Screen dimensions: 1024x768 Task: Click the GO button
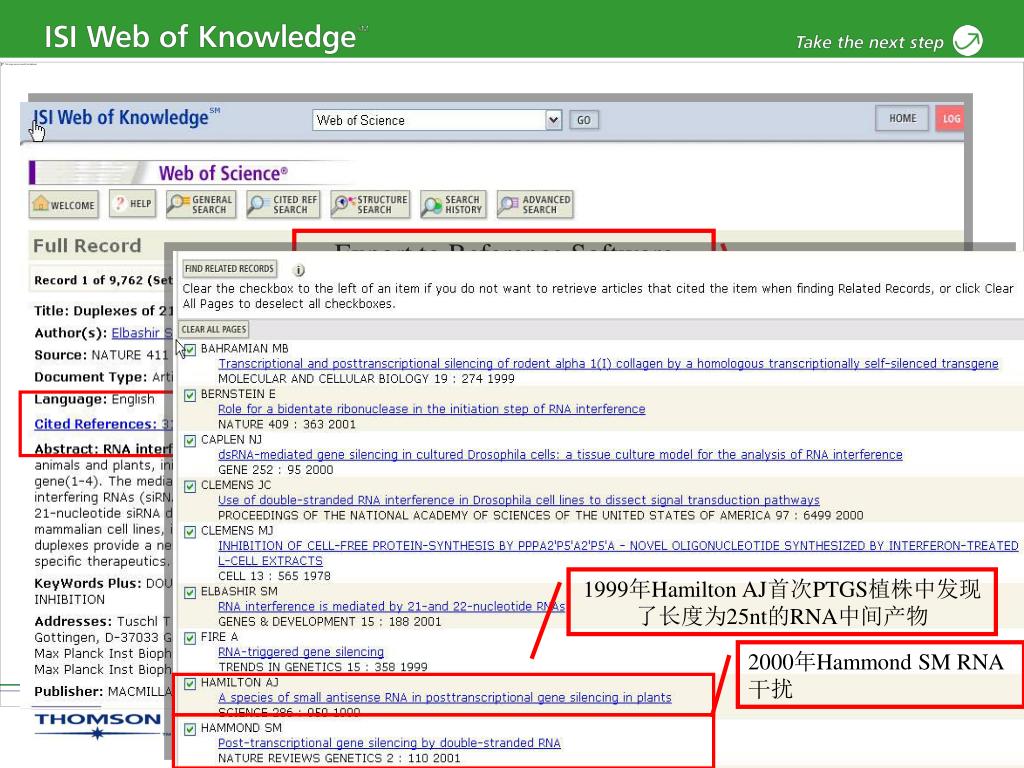pos(584,120)
